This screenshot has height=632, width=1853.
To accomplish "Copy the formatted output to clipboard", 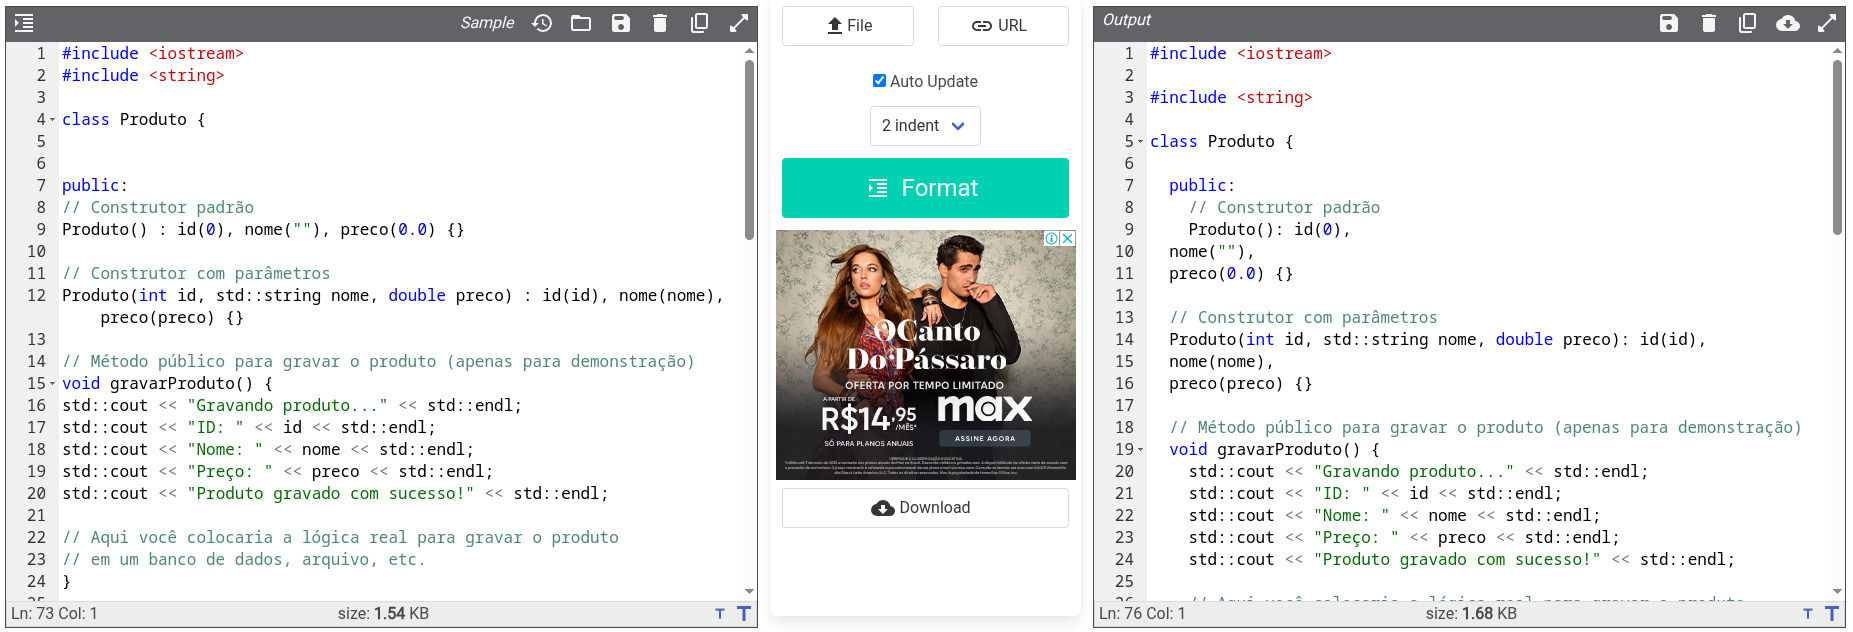I will coord(1748,23).
